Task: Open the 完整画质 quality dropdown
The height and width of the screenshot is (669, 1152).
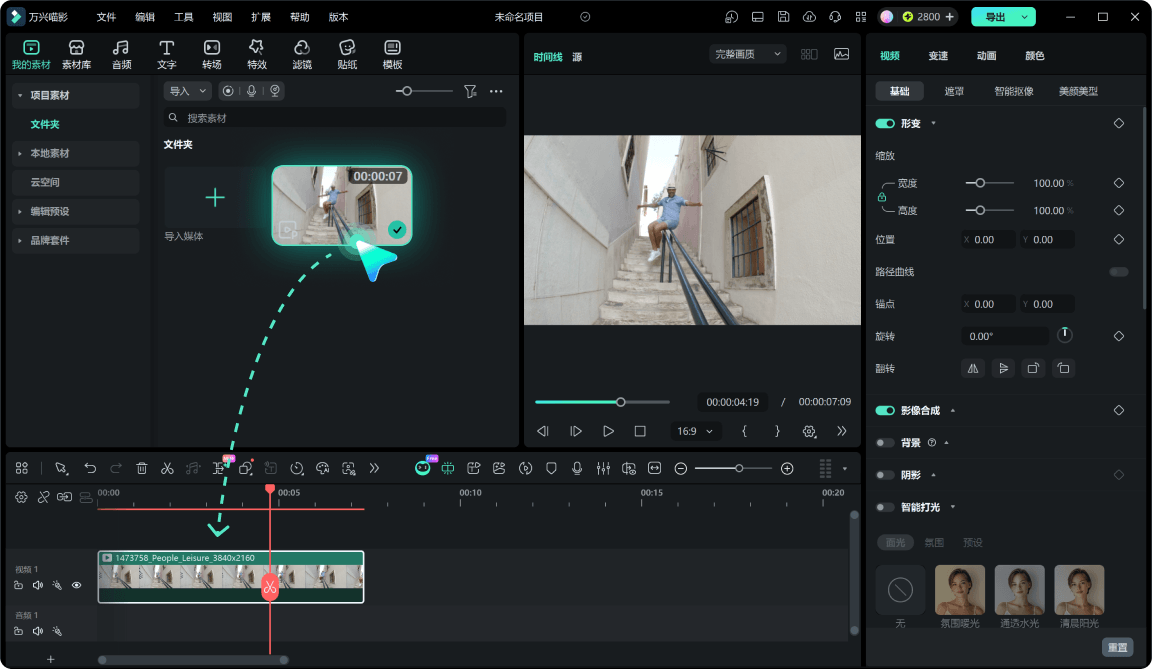Action: click(747, 54)
